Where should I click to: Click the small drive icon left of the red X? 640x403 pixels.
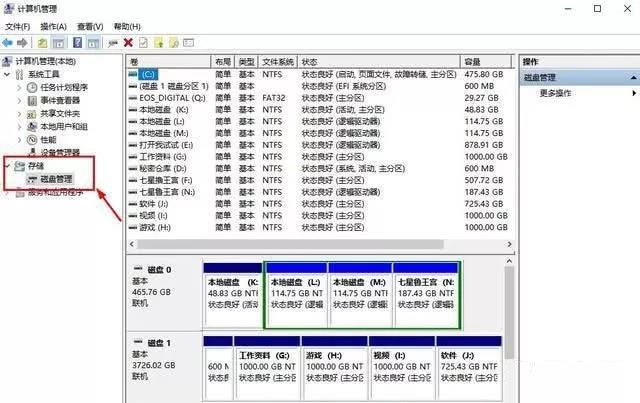pyautogui.click(x=113, y=43)
